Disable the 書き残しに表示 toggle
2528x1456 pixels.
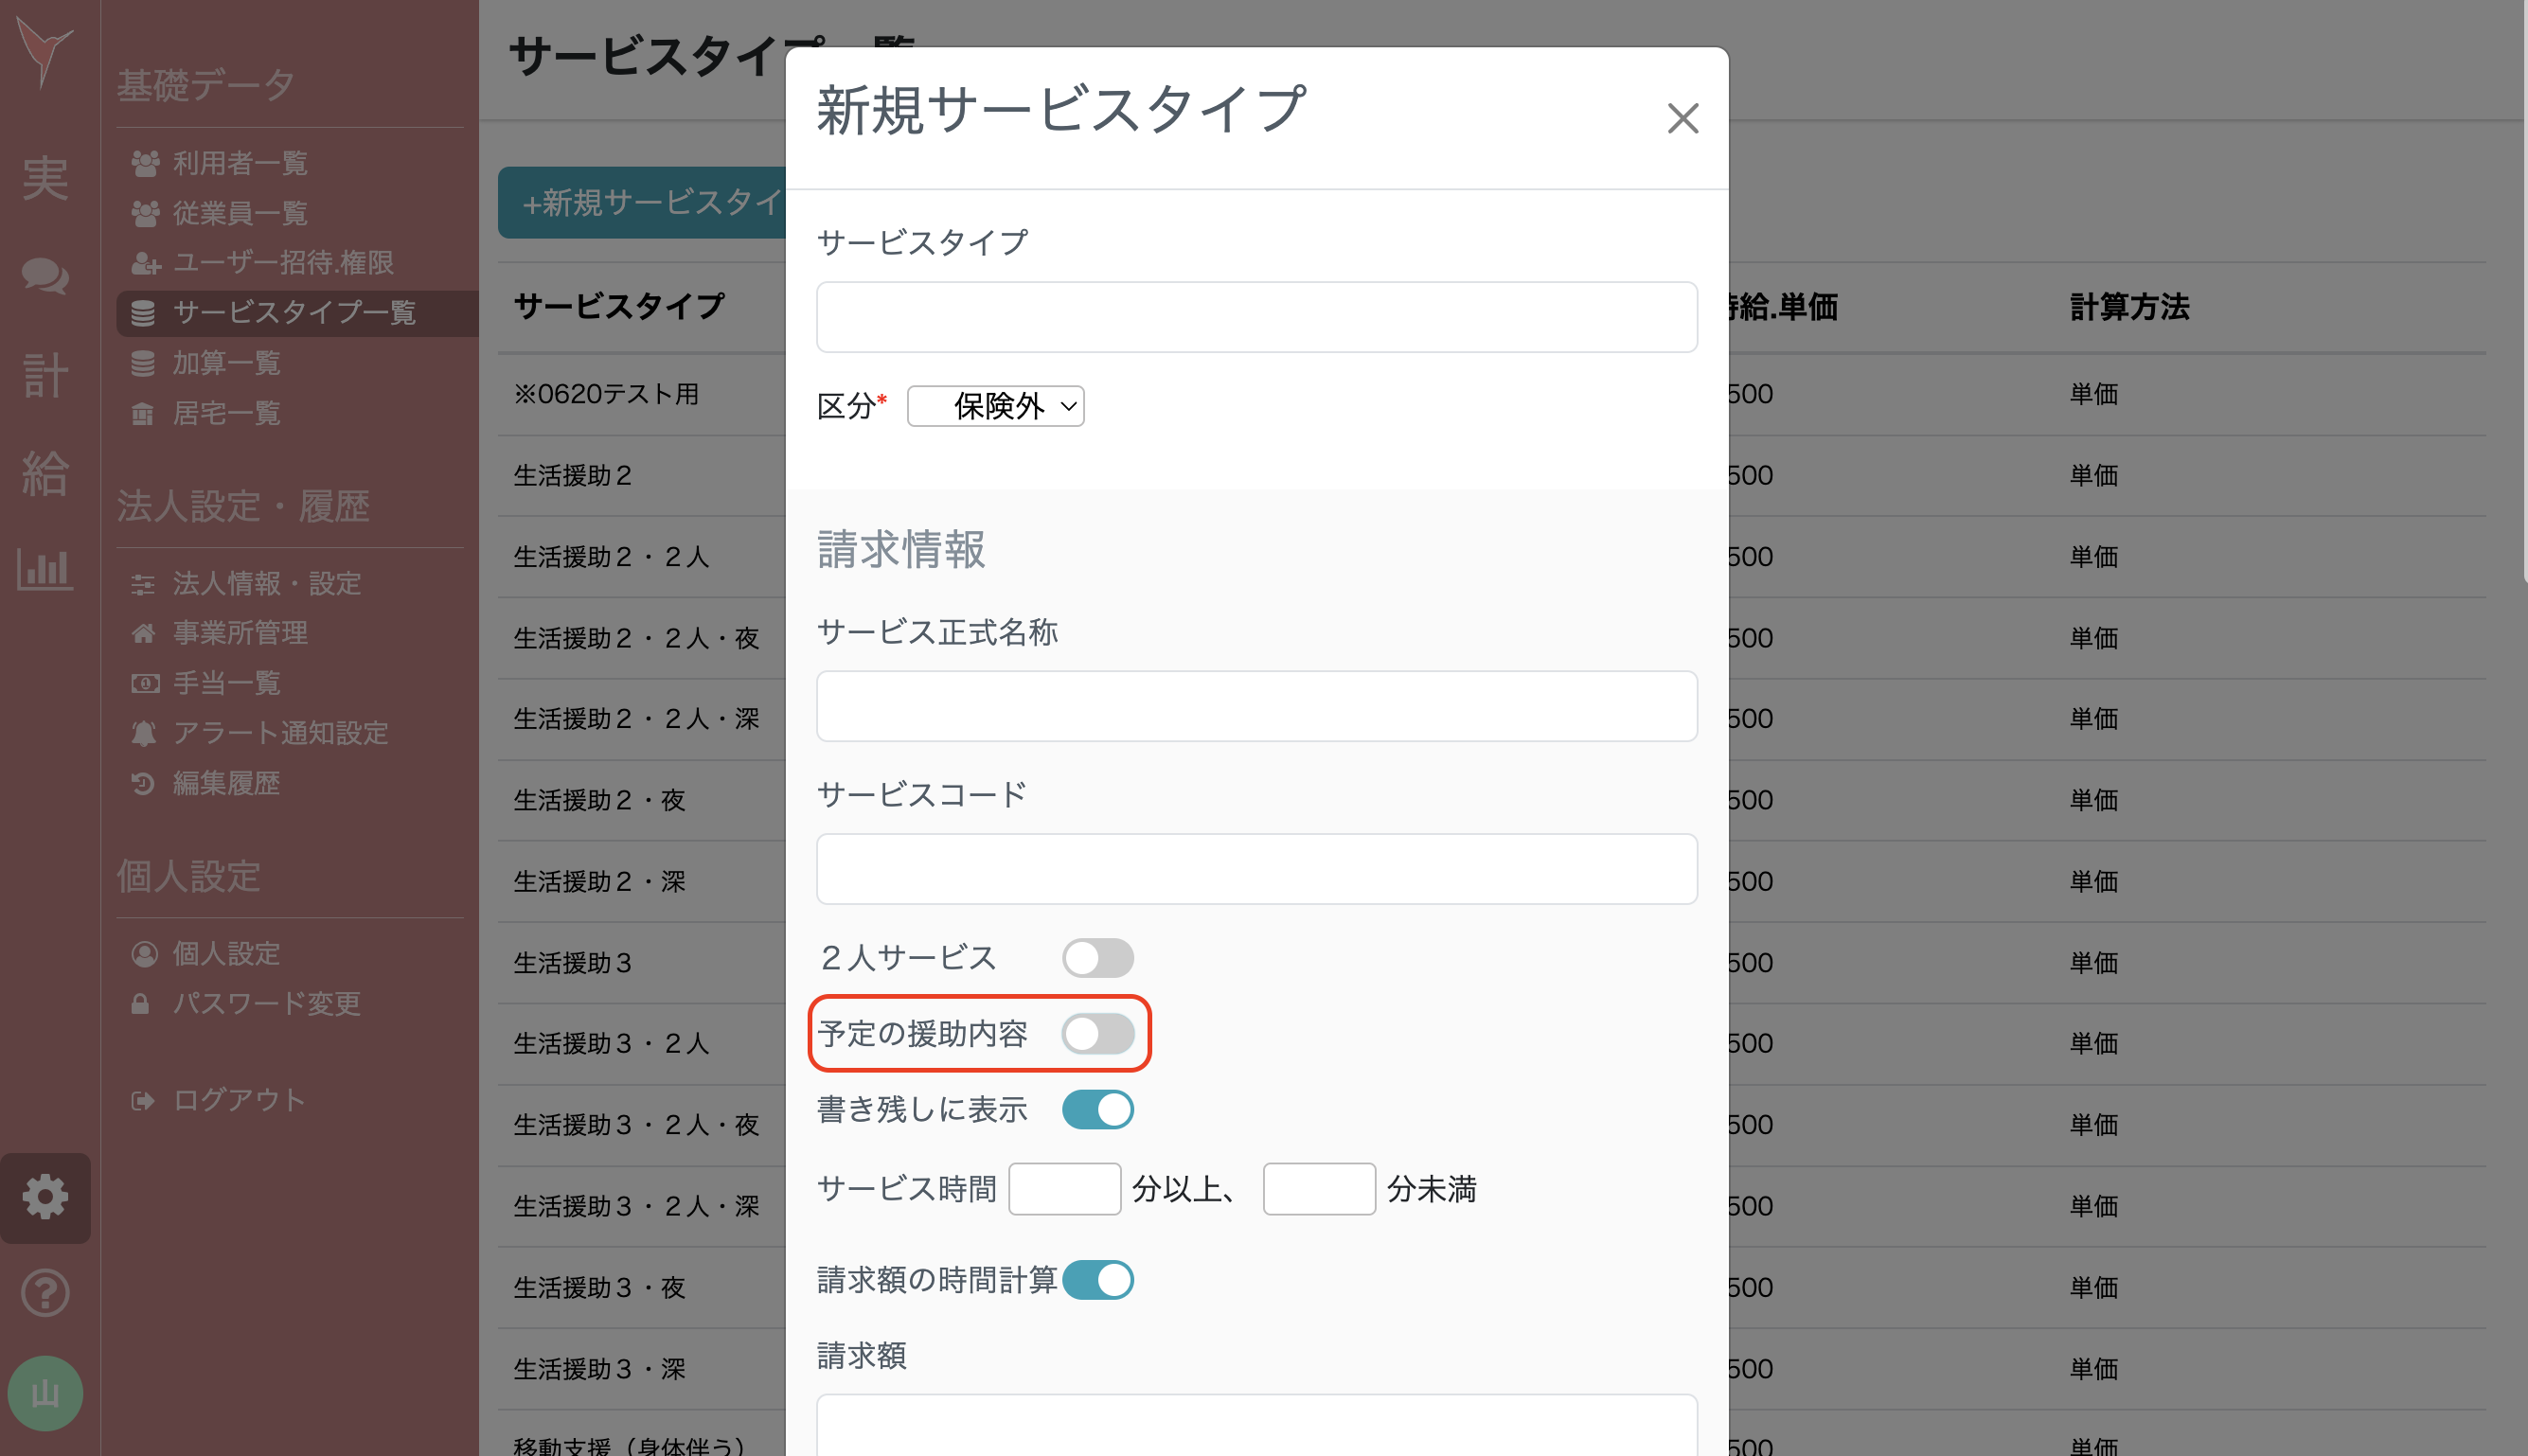[1097, 1108]
